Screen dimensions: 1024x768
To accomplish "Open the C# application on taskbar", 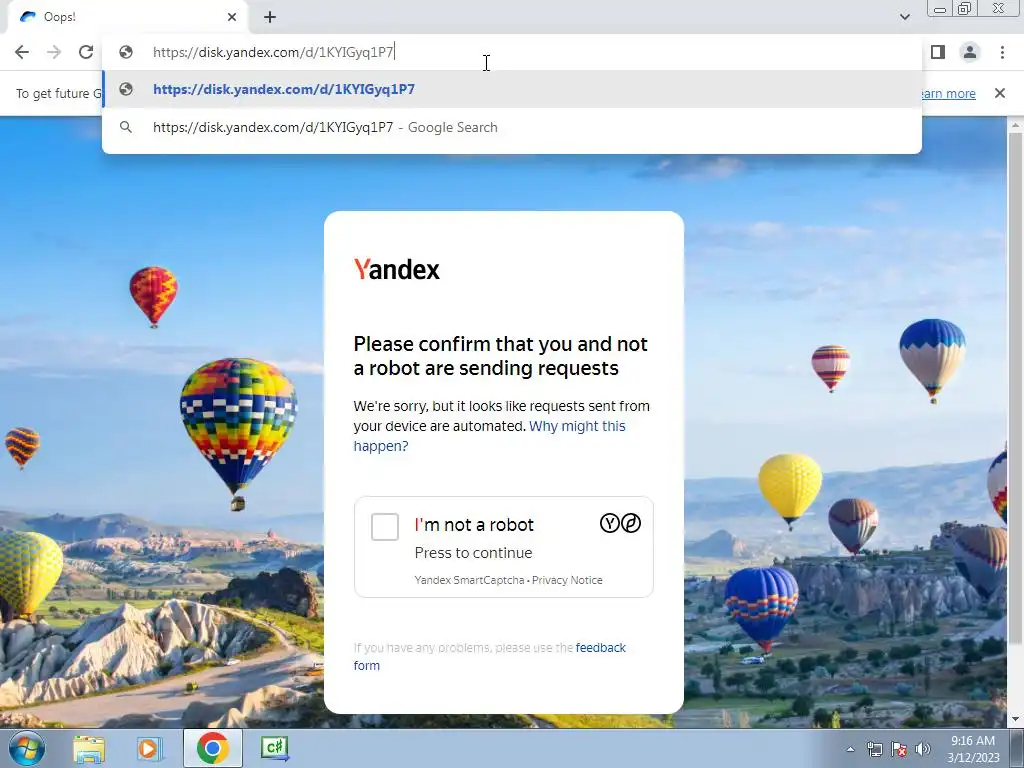I will 274,748.
